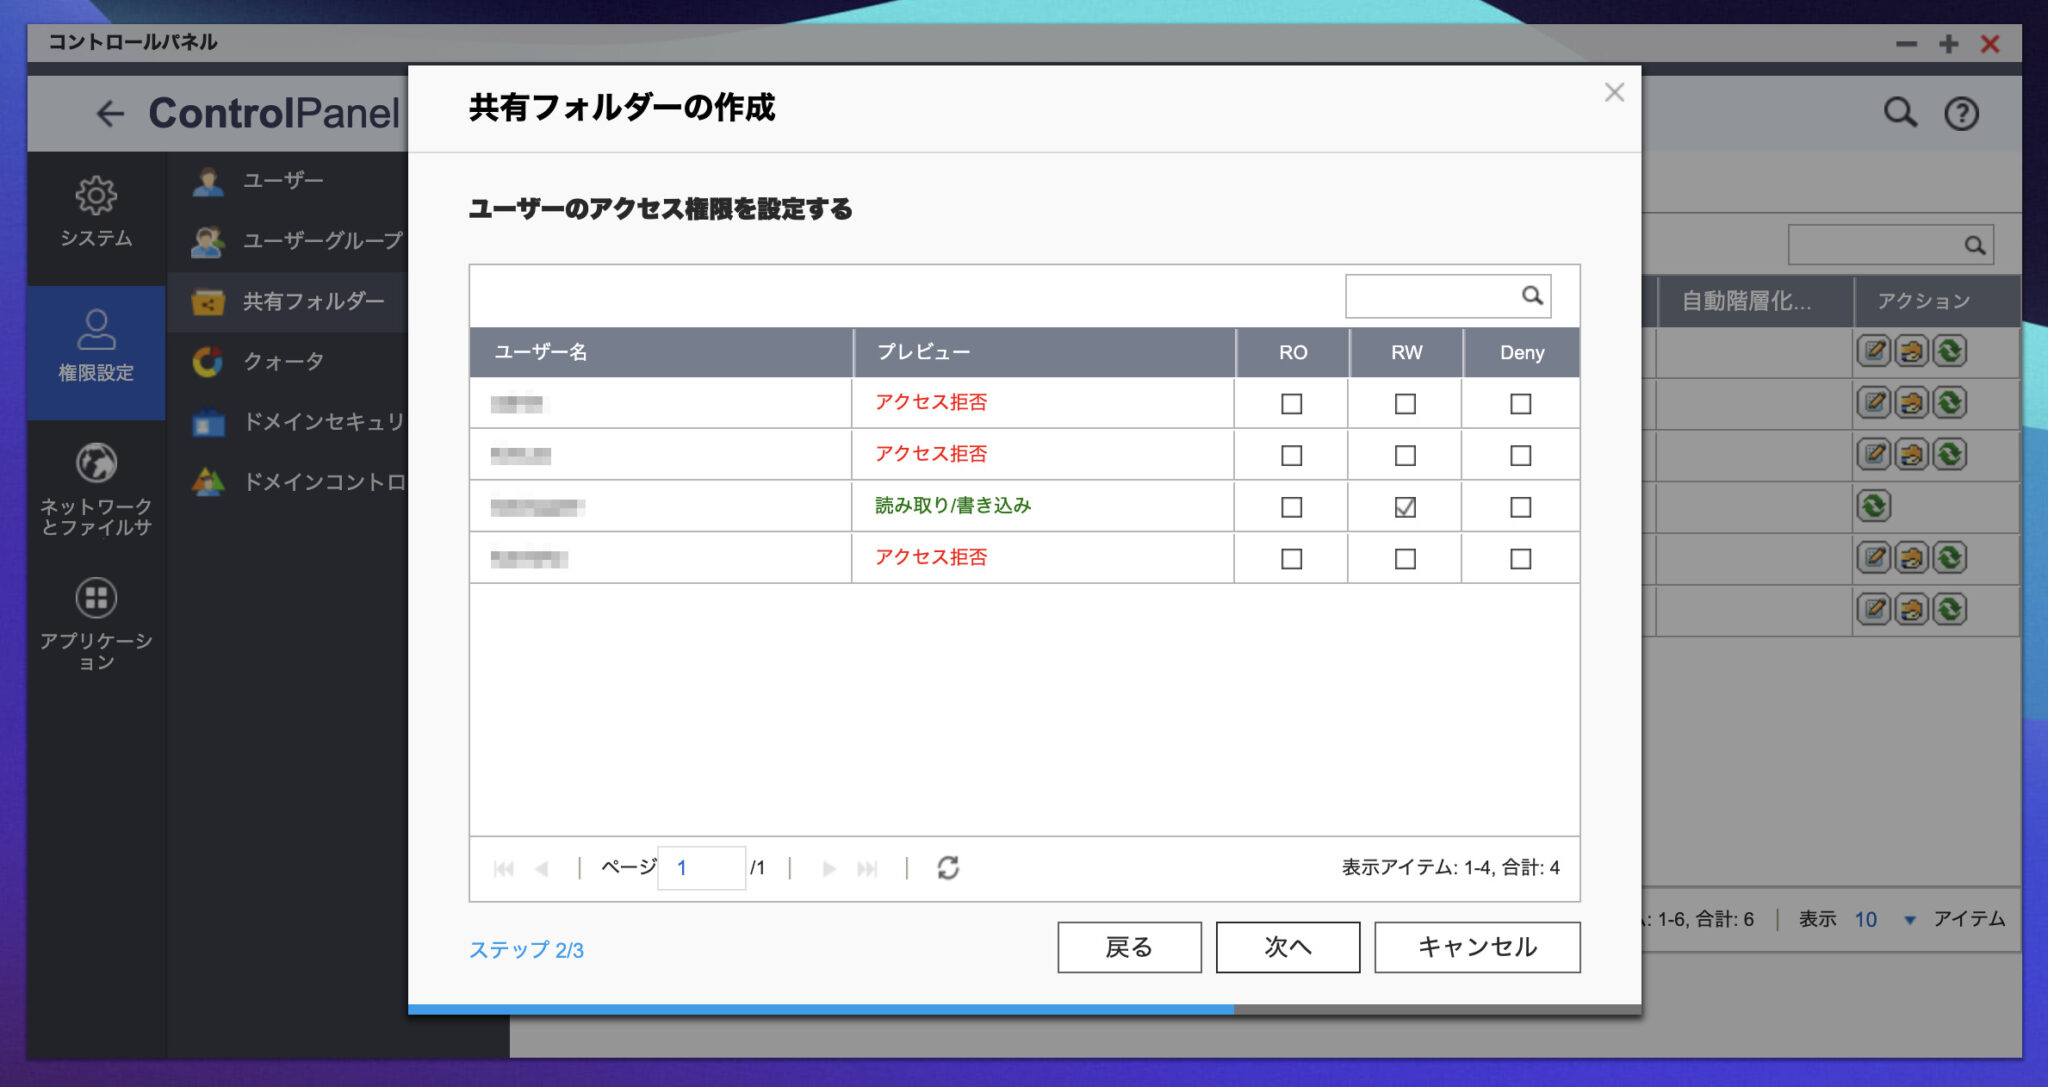Open ドメインセキュリティ settings

[210, 422]
